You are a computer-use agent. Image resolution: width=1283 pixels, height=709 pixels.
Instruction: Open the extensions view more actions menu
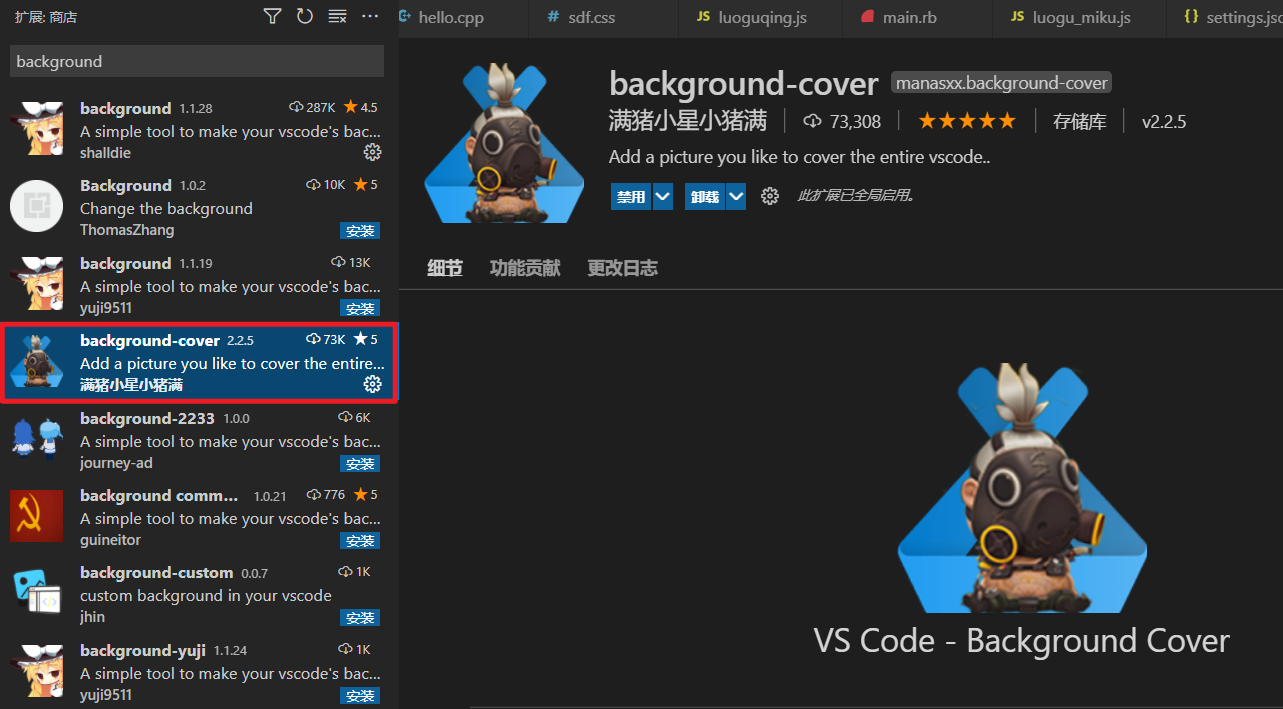pos(370,16)
